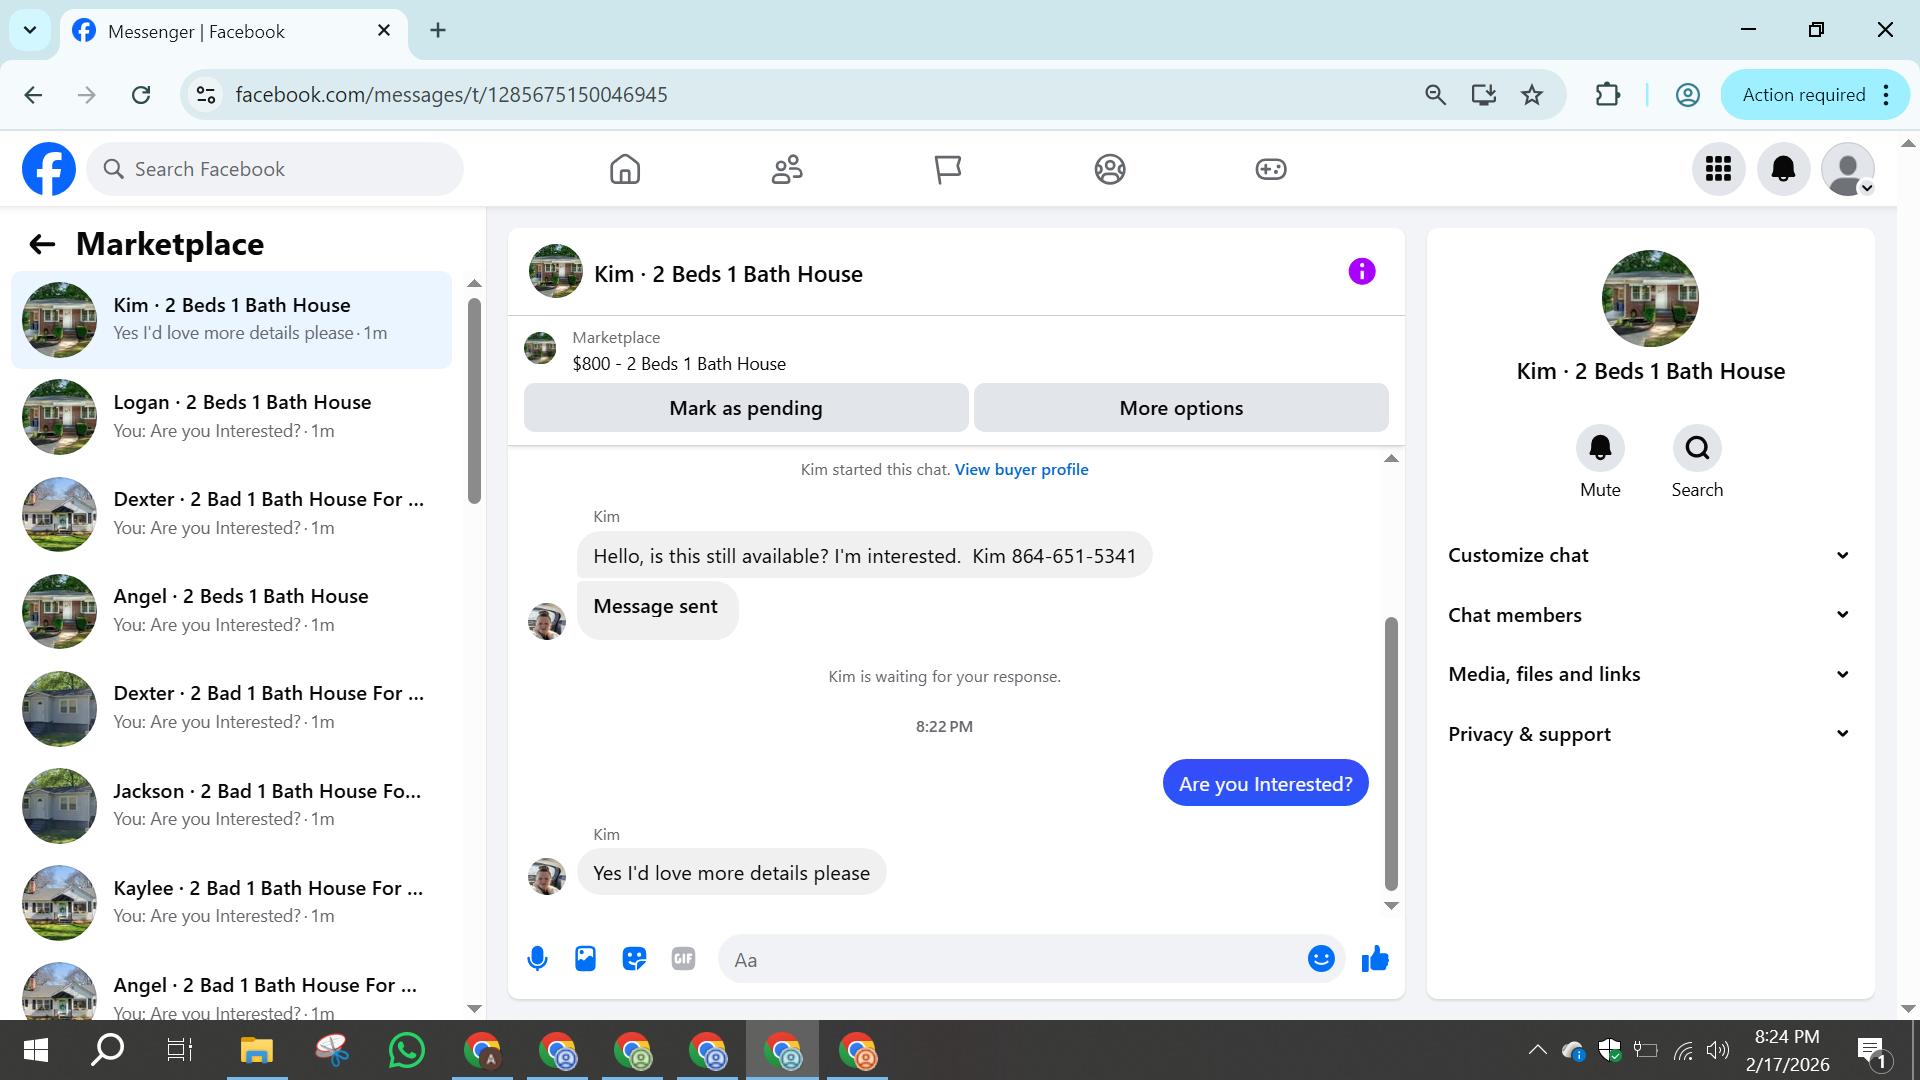Mute this conversation with bell icon

[x=1600, y=448]
